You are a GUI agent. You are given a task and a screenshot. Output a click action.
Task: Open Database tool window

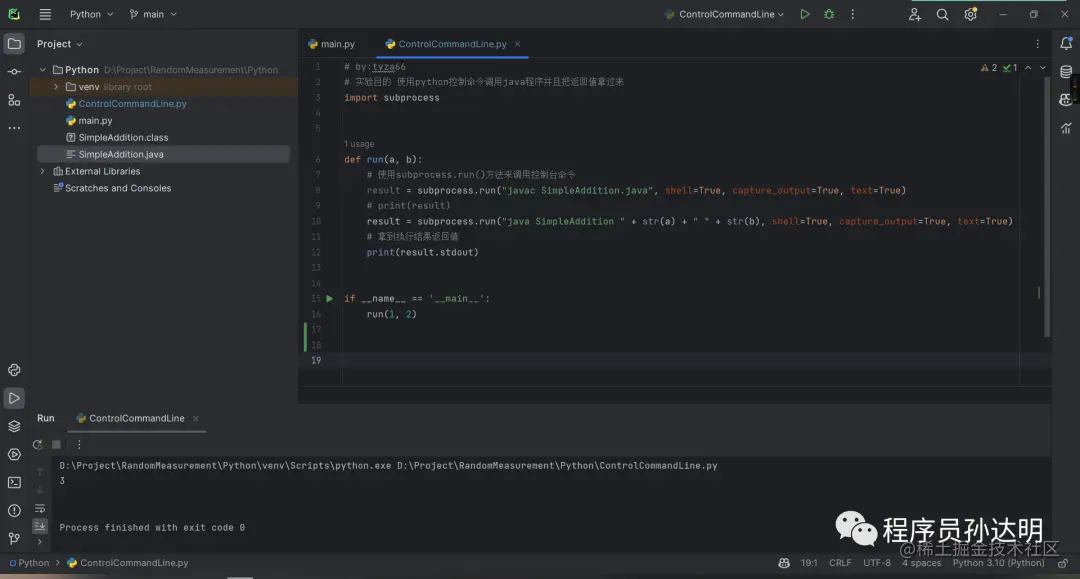(x=1066, y=72)
